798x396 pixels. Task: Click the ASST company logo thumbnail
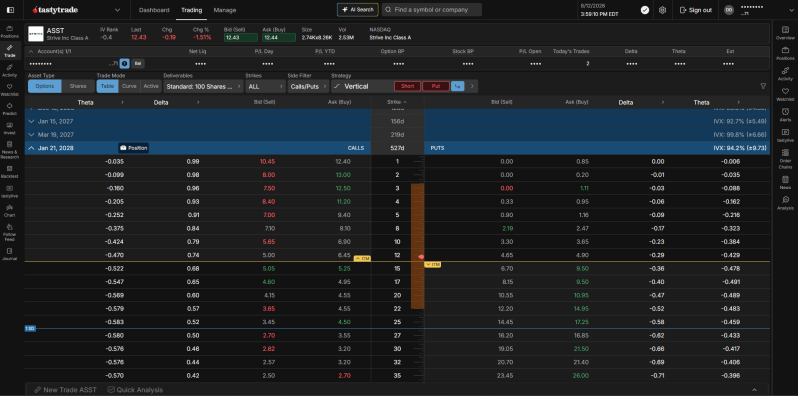click(x=36, y=34)
